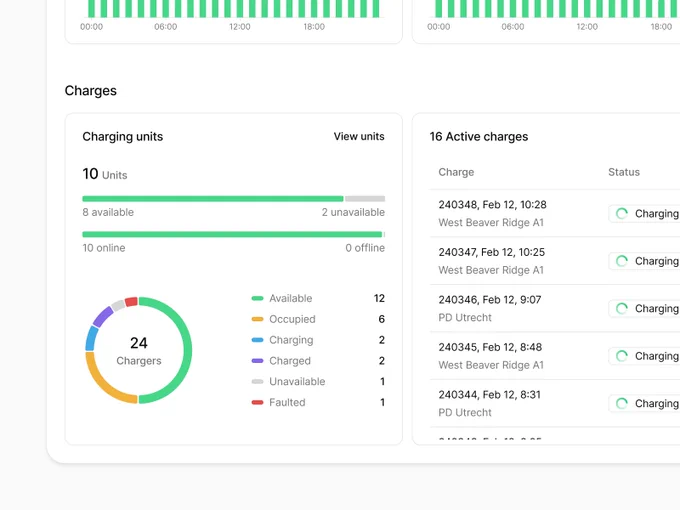Viewport: 680px width, 510px height.
Task: Click the 24 Chargers donut chart center
Action: [139, 350]
